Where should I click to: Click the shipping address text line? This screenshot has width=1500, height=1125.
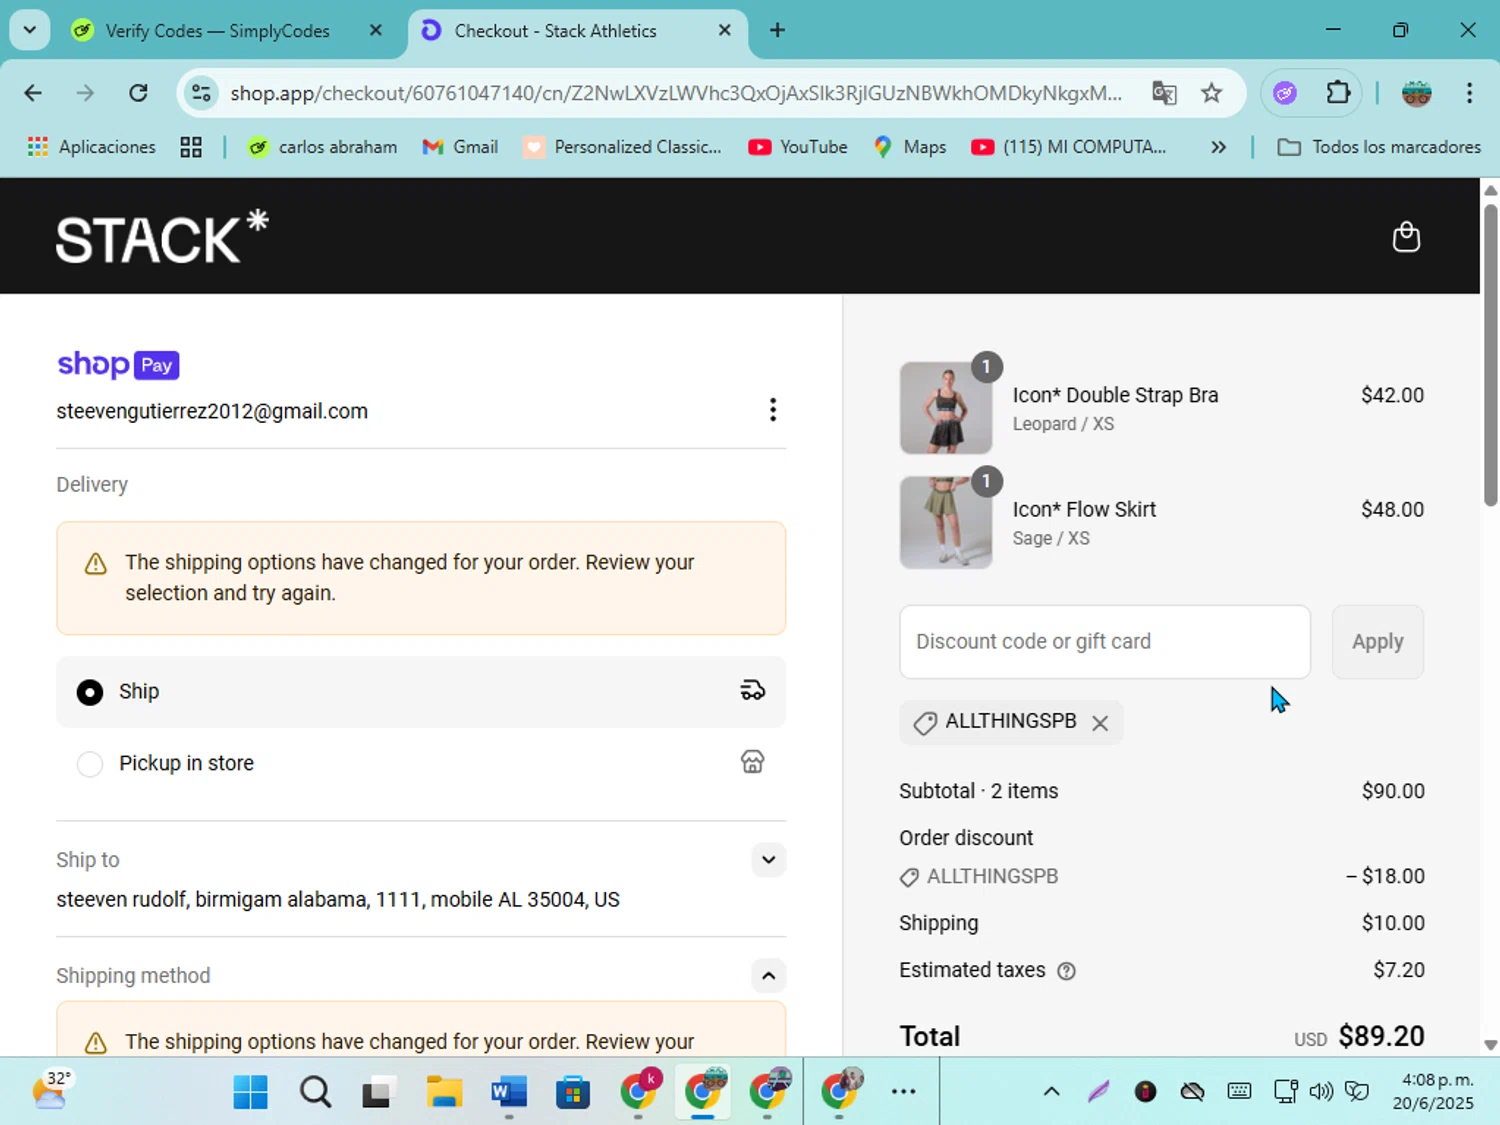click(x=338, y=899)
